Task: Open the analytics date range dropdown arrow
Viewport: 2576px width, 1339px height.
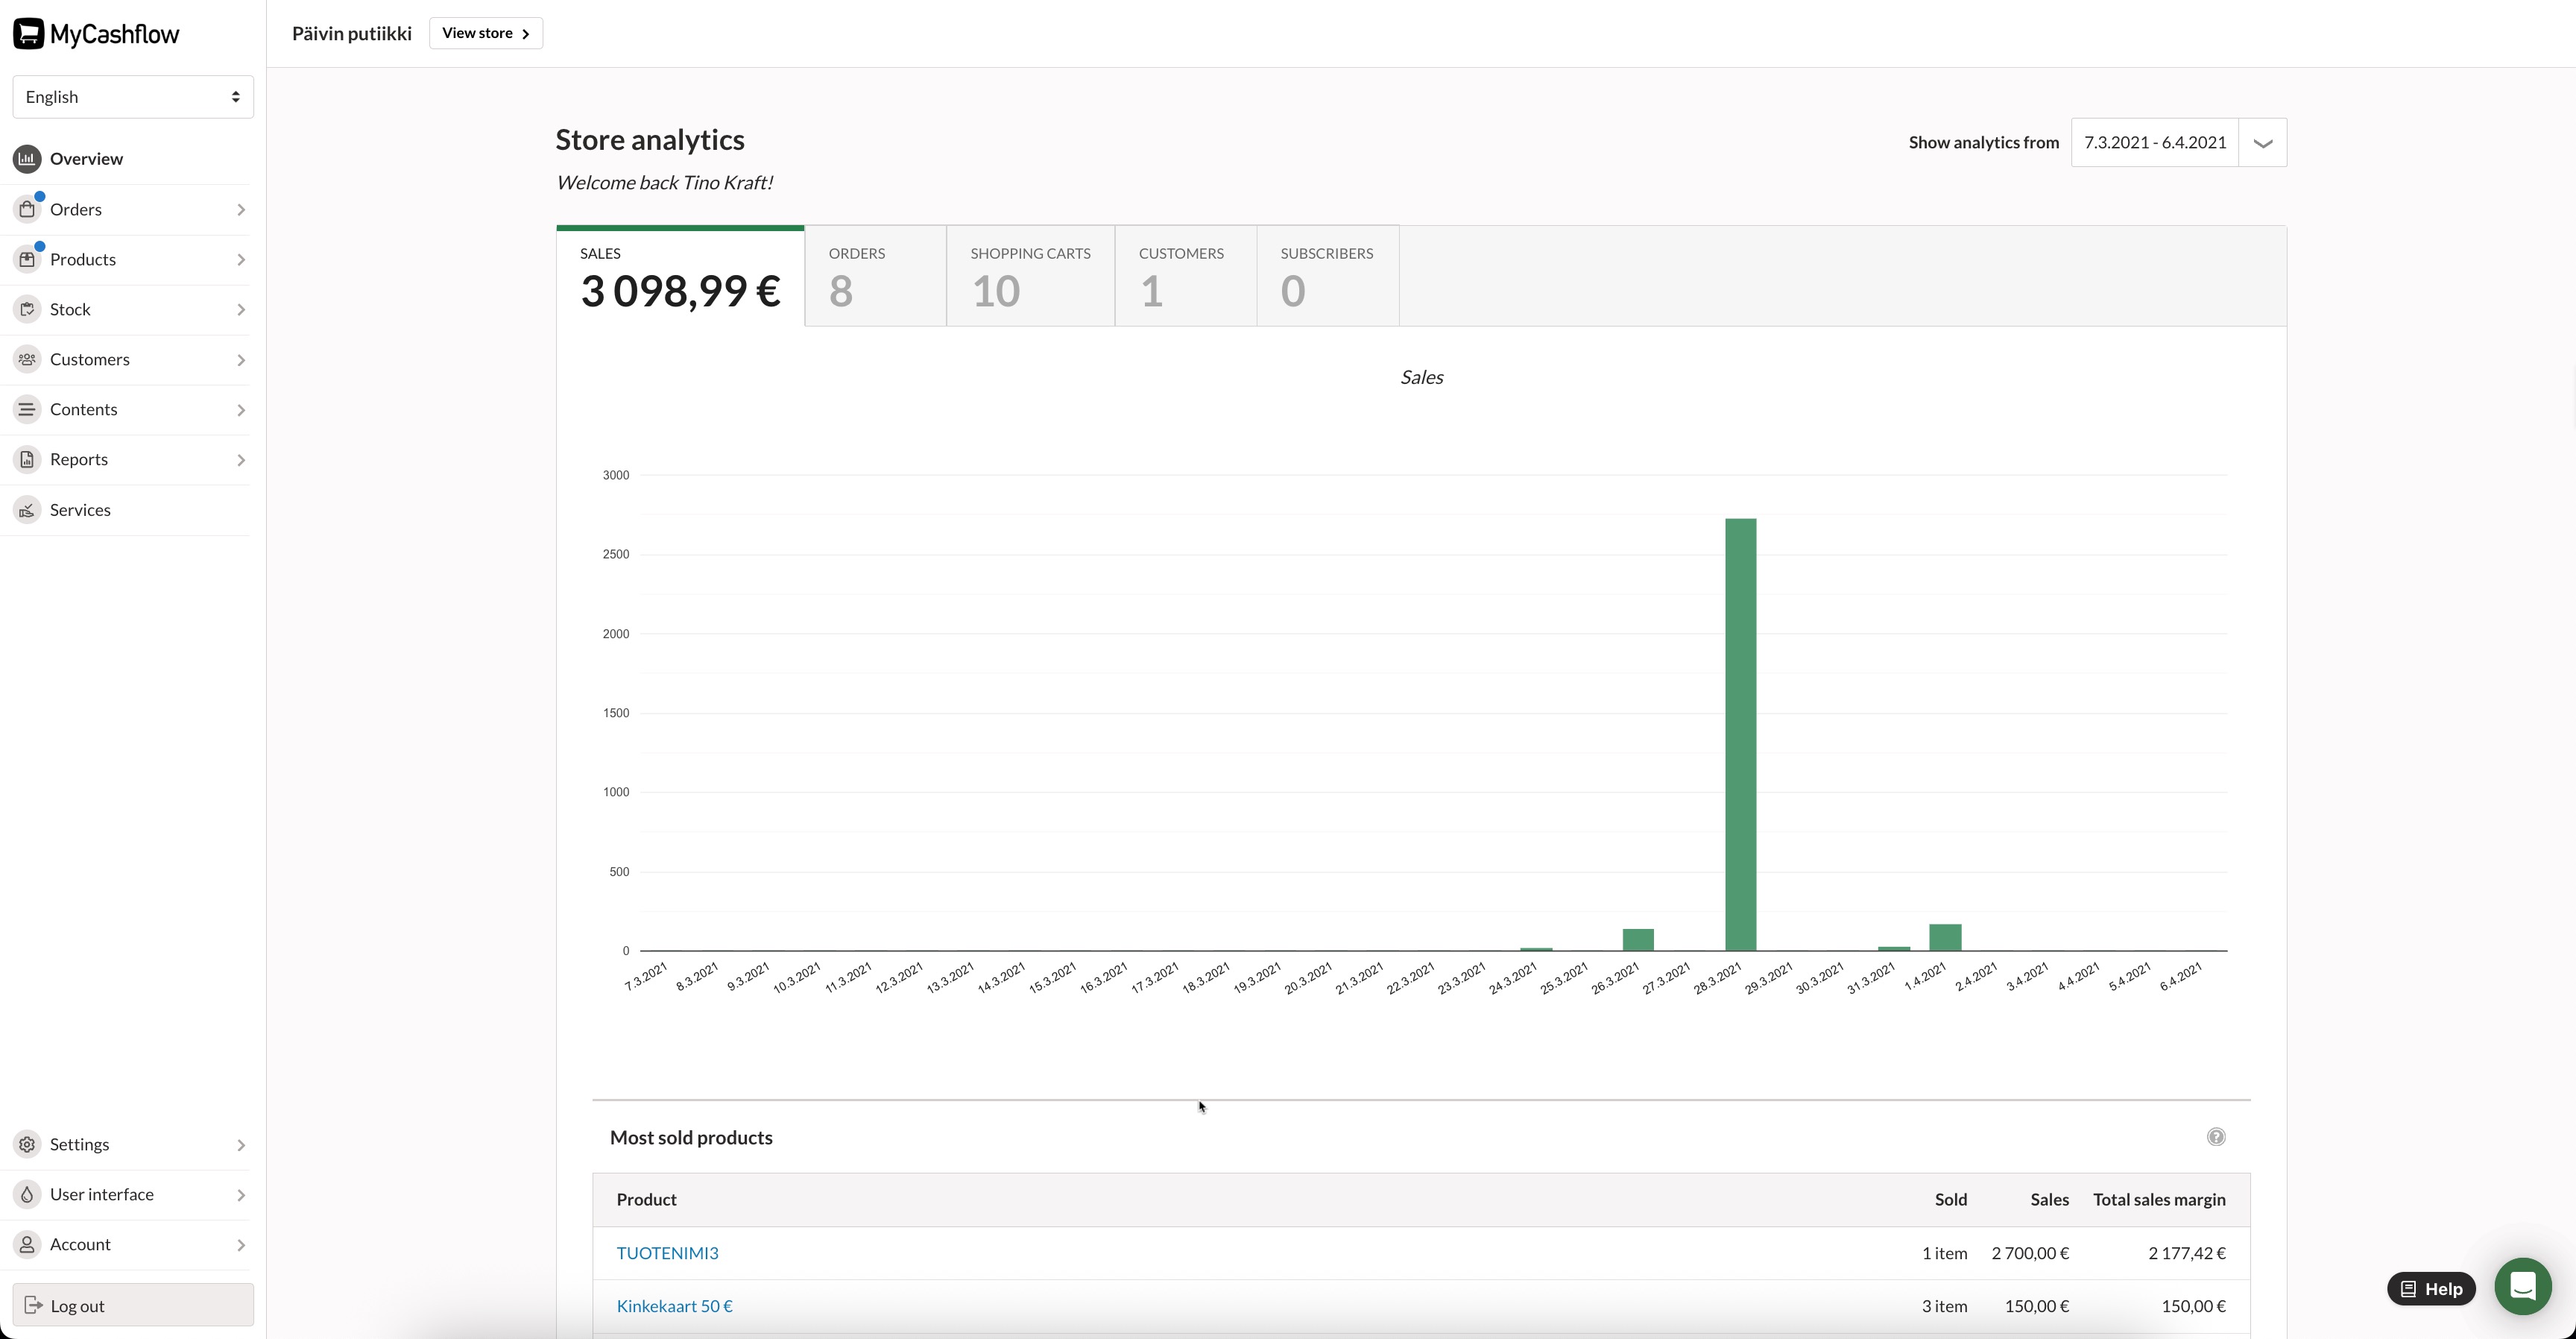Action: pyautogui.click(x=2262, y=143)
